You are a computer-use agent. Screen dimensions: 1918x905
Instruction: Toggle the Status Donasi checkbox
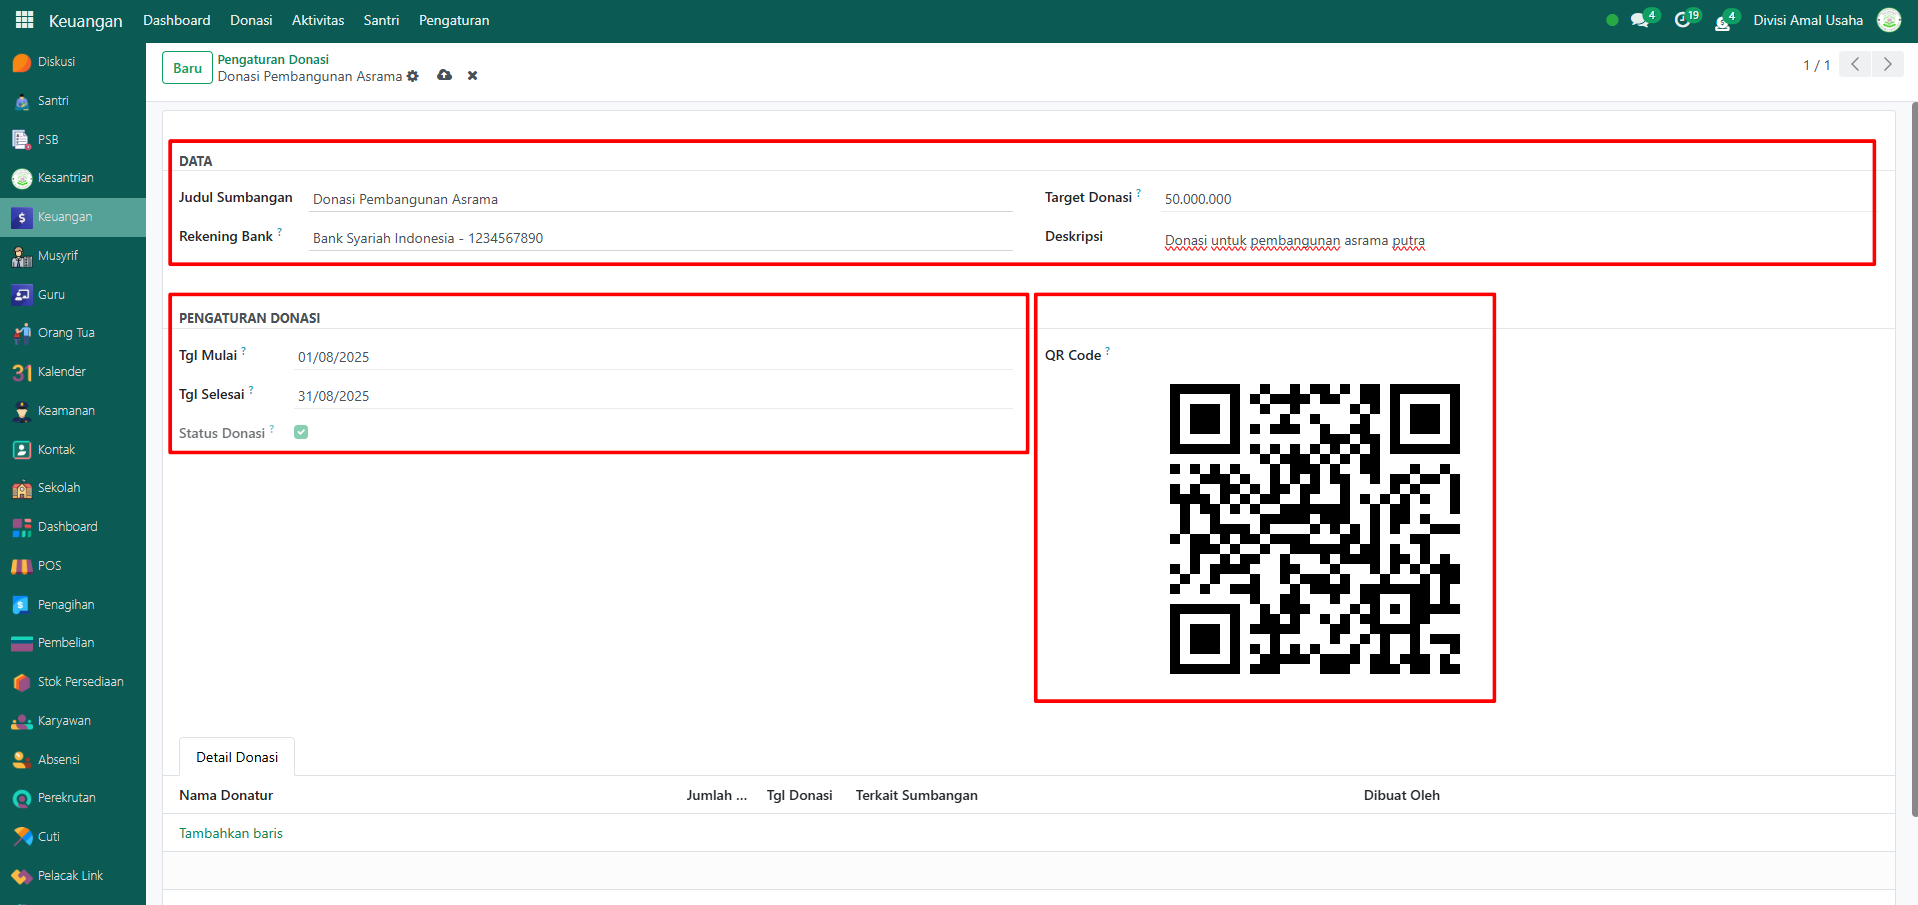pyautogui.click(x=301, y=432)
